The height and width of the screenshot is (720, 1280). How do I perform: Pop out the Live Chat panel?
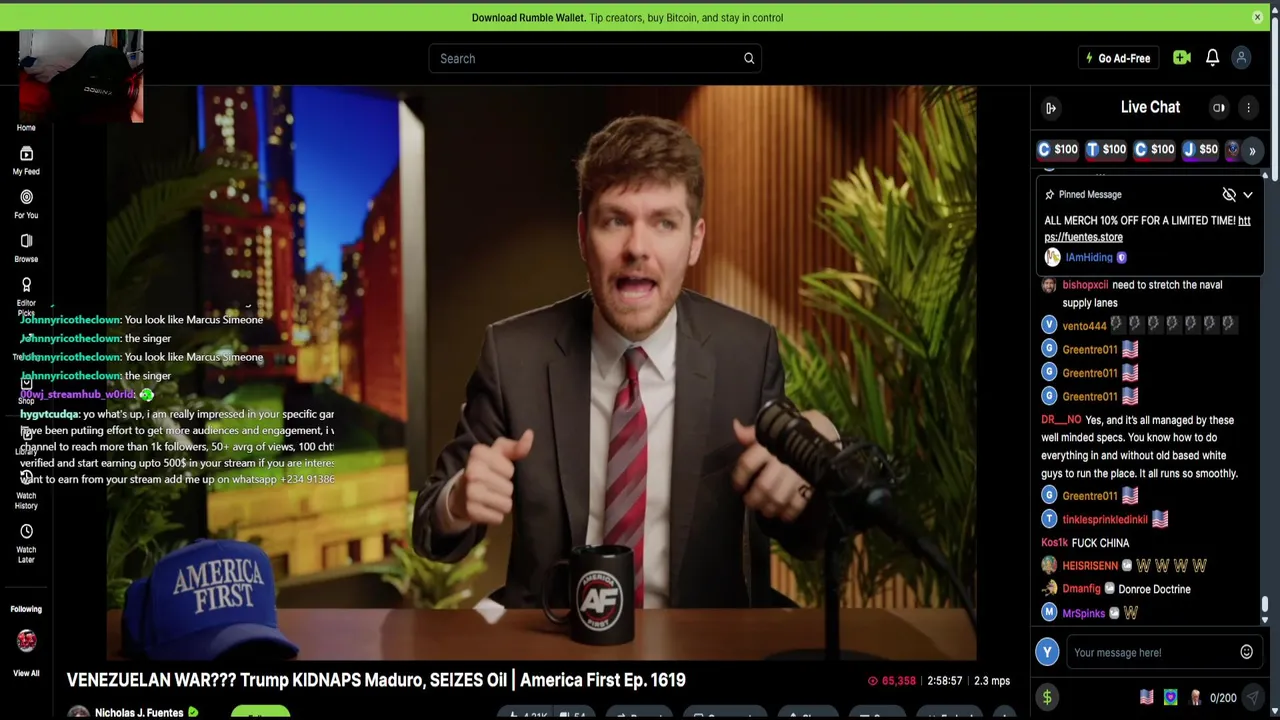click(1051, 108)
